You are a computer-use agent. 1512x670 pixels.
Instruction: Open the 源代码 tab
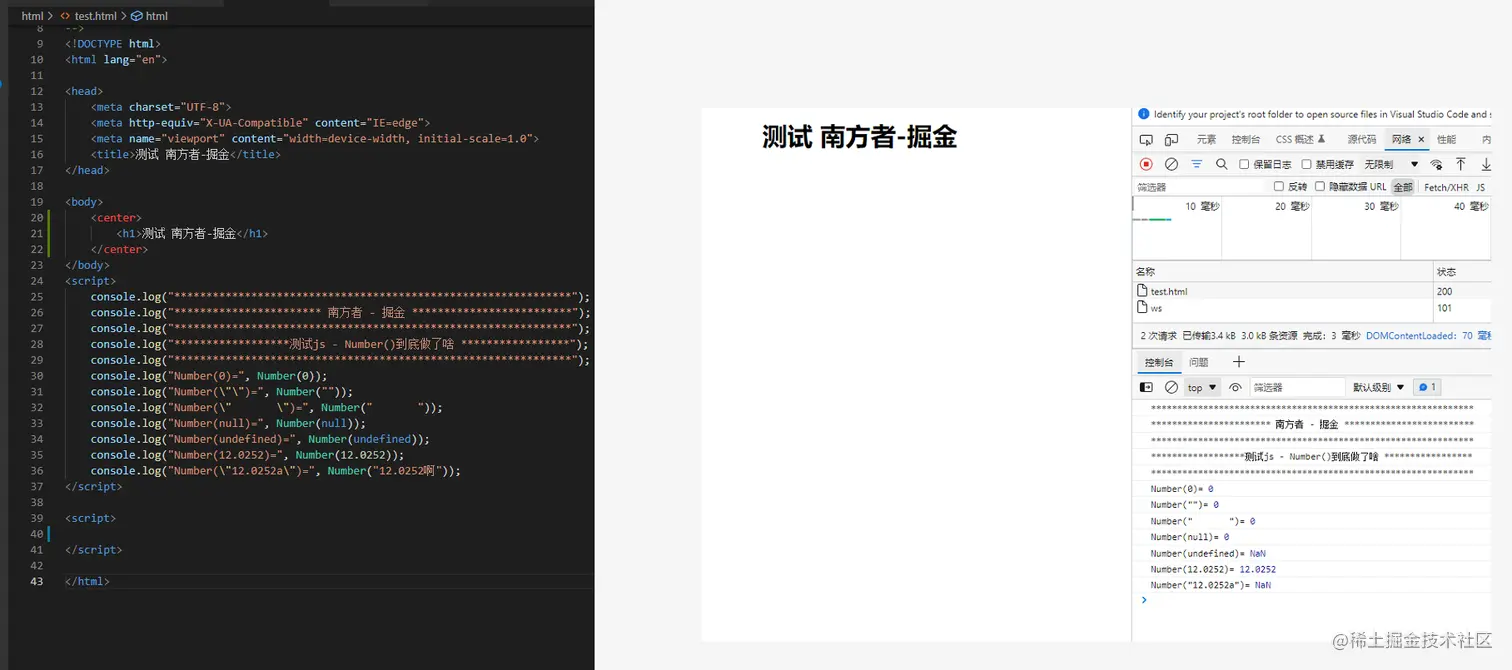pos(1361,140)
